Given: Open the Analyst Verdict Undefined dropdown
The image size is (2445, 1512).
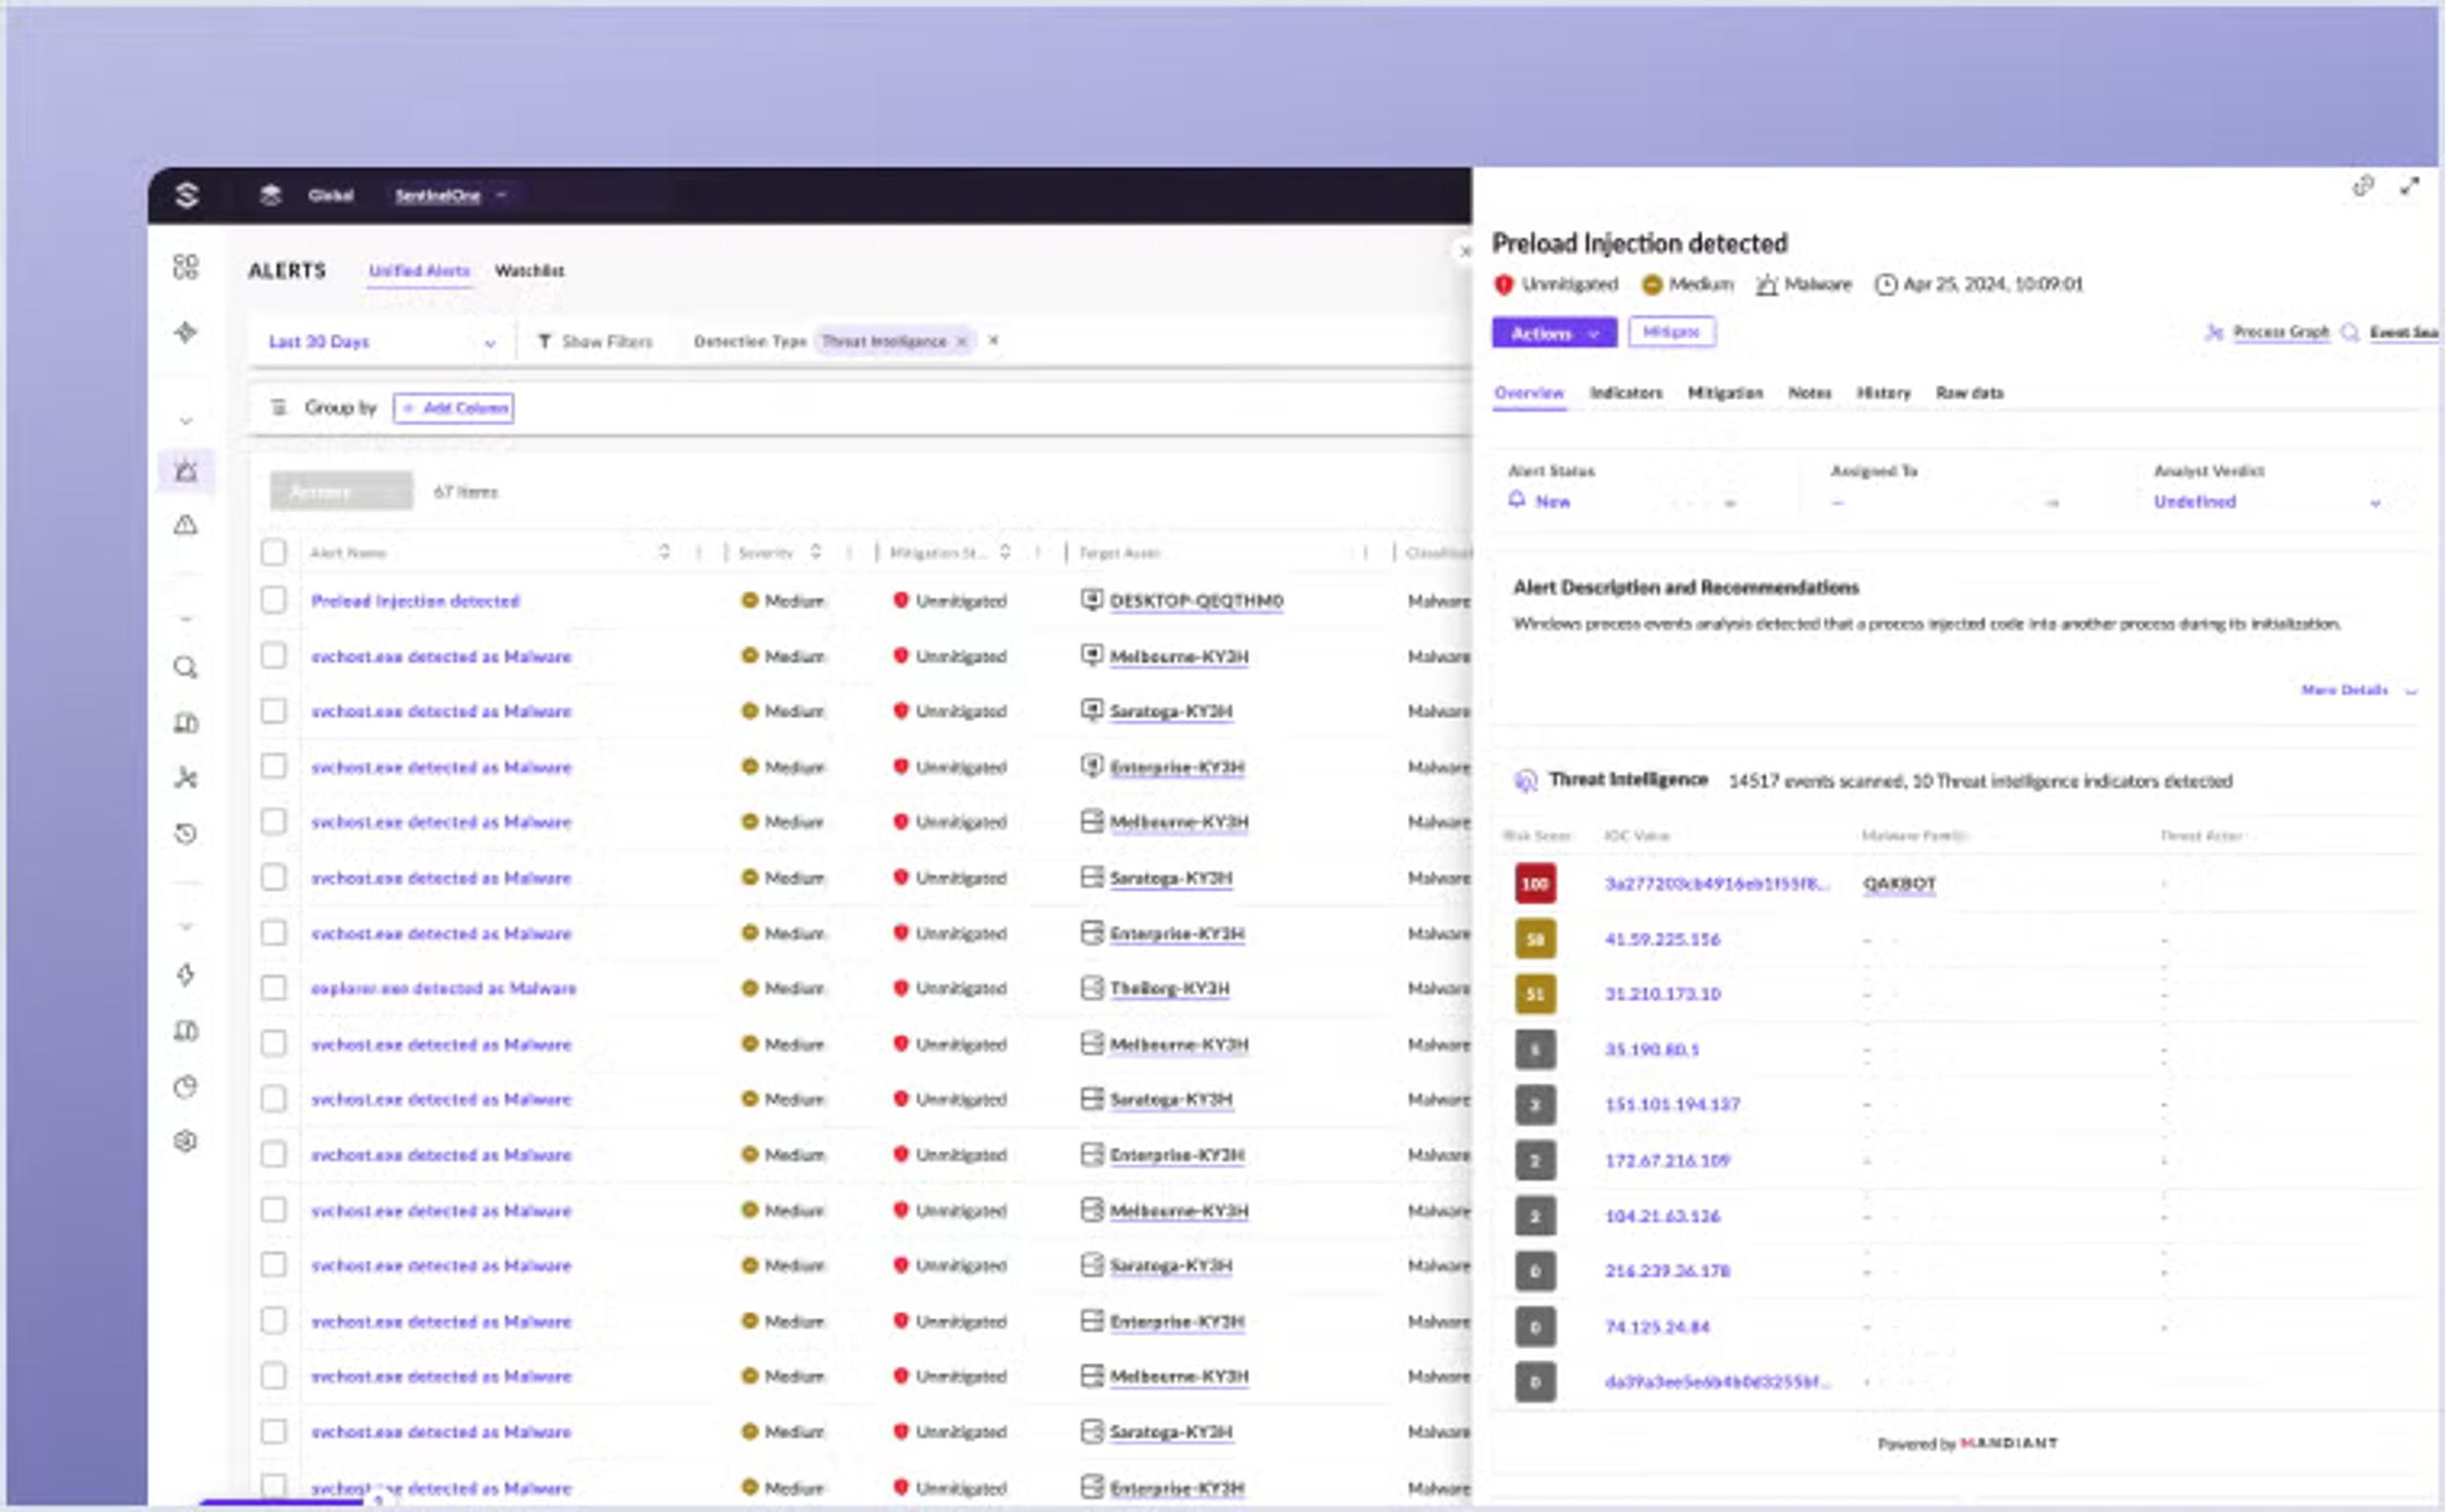Looking at the screenshot, I should pos(2266,502).
